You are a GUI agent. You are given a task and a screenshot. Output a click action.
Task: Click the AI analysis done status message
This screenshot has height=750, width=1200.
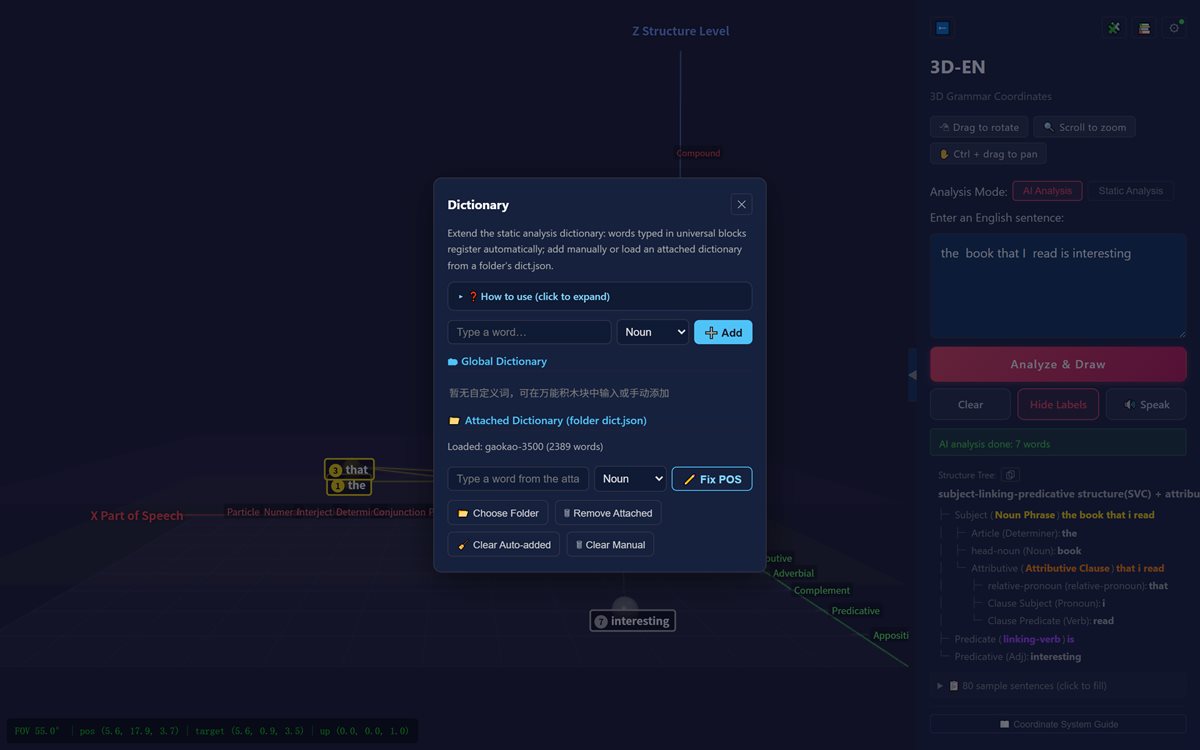(1058, 443)
